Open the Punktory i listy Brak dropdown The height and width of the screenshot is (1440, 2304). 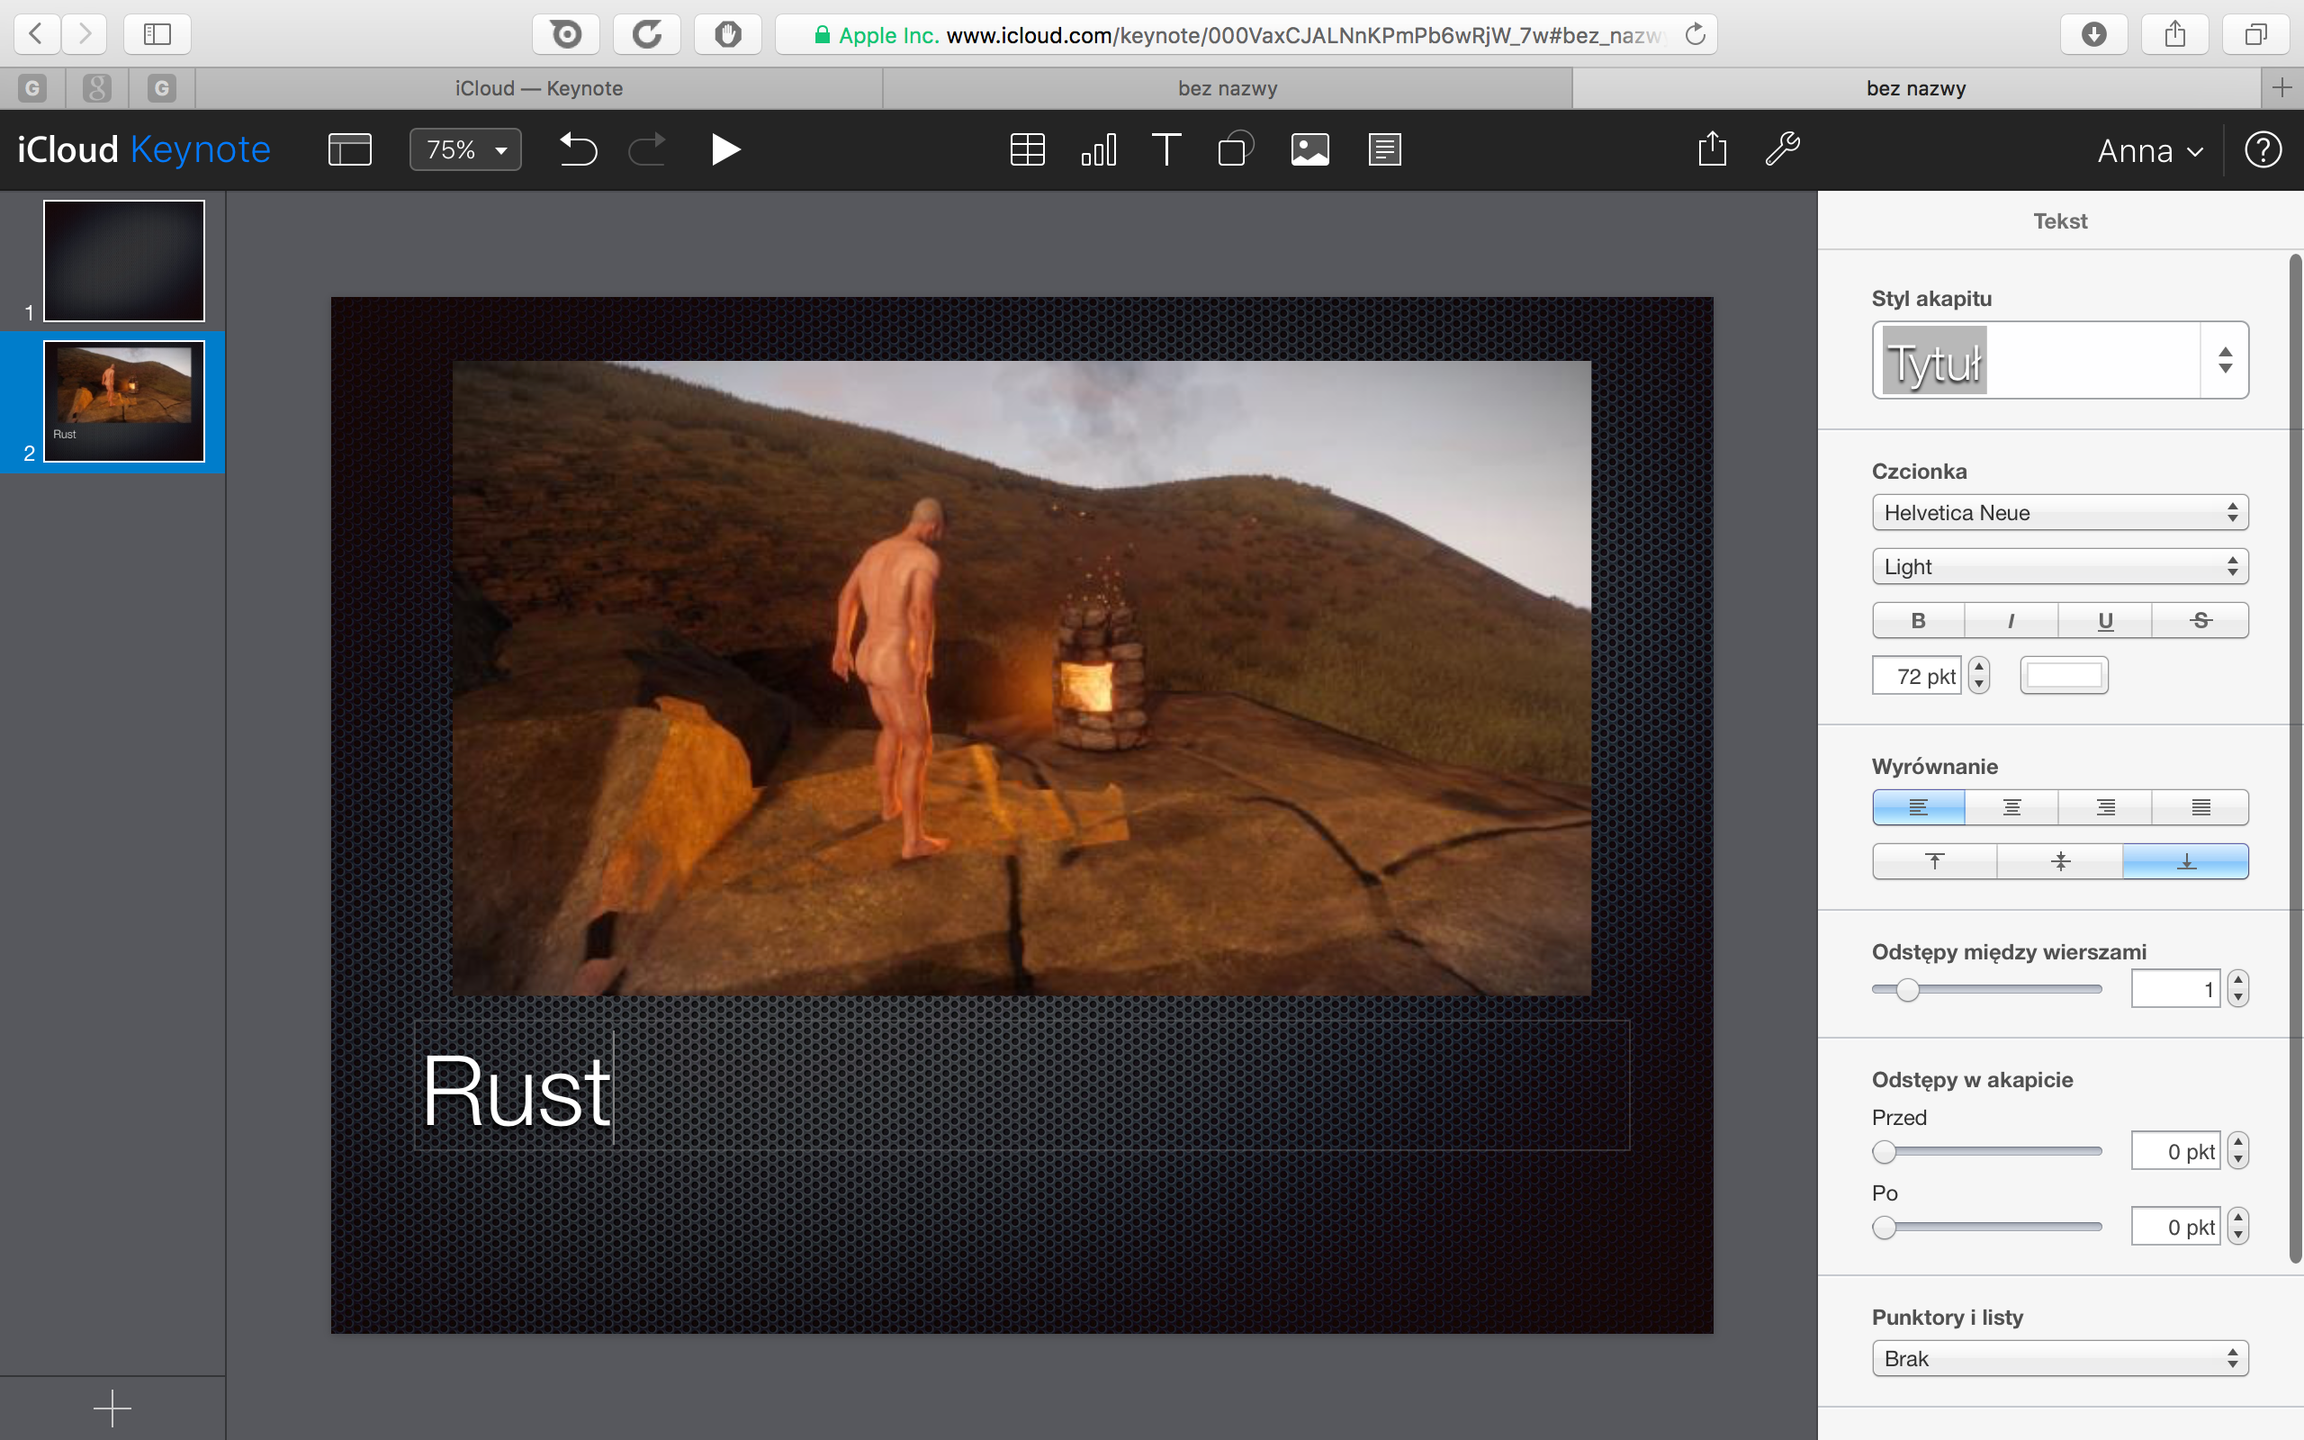pyautogui.click(x=2060, y=1359)
